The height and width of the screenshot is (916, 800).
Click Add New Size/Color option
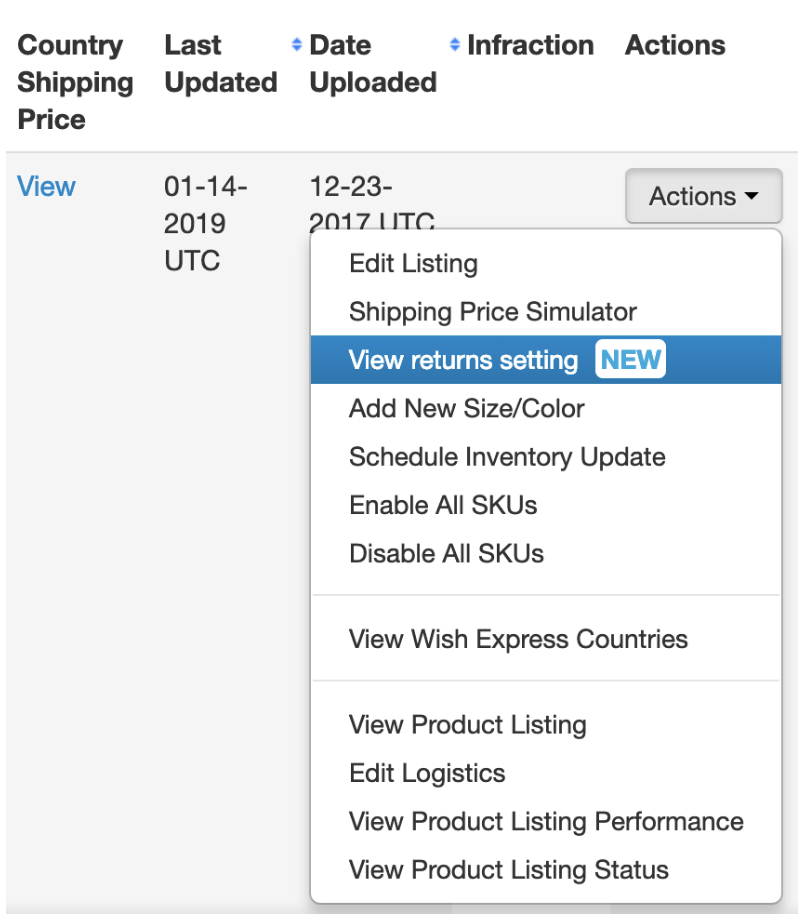pyautogui.click(x=466, y=408)
